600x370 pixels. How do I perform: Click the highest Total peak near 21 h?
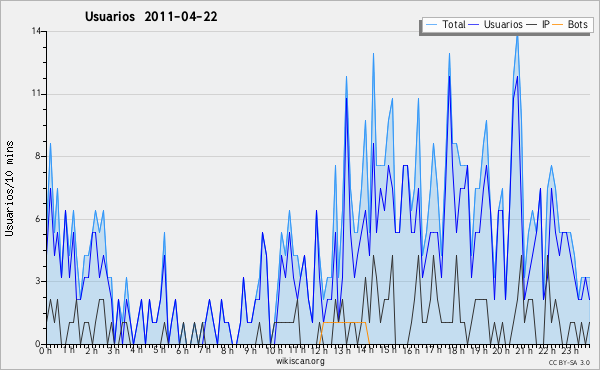point(517,36)
